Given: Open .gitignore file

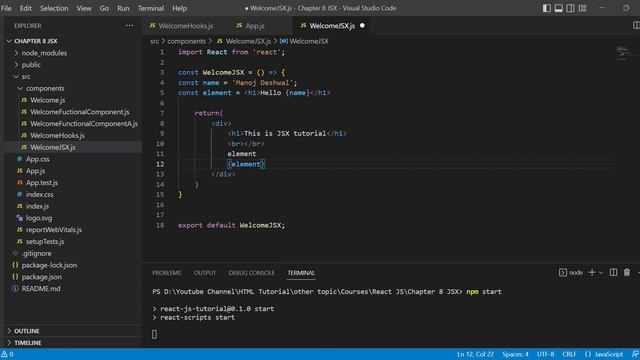Looking at the screenshot, I should (x=36, y=253).
